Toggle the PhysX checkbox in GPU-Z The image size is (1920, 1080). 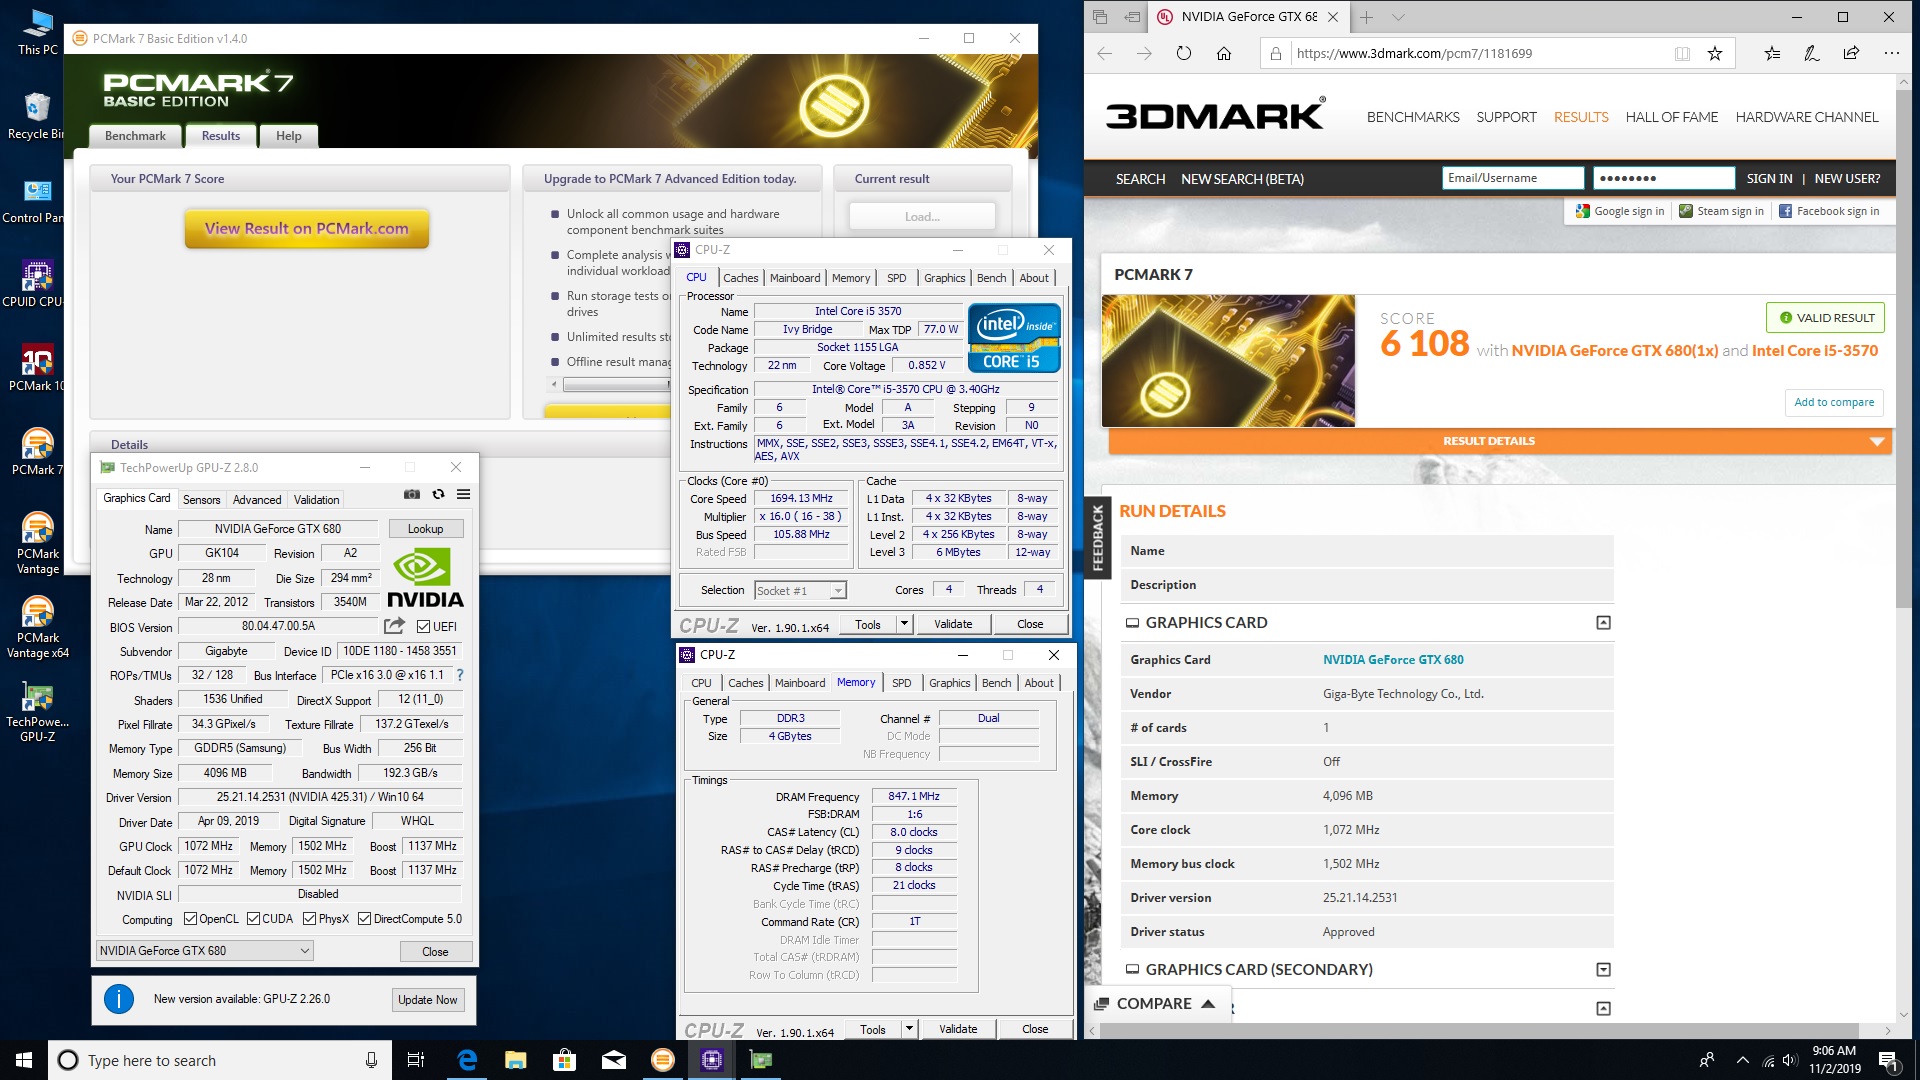click(x=310, y=919)
